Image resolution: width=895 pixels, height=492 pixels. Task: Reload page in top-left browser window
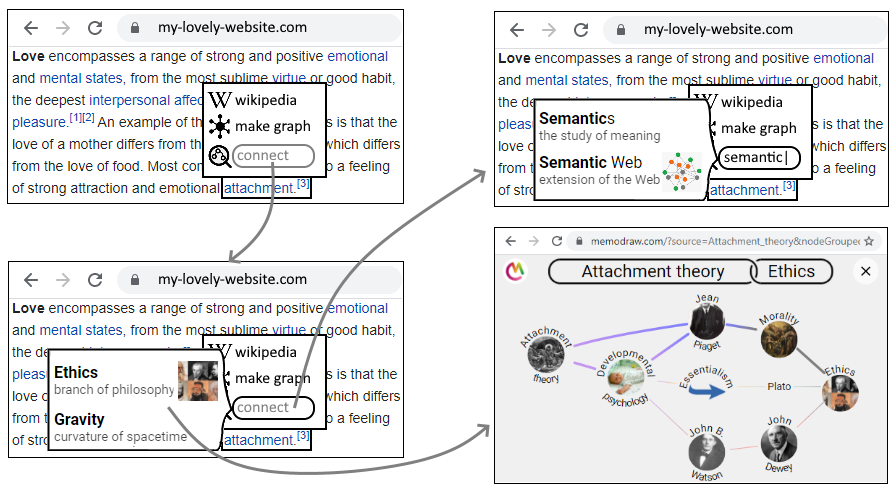pyautogui.click(x=95, y=27)
